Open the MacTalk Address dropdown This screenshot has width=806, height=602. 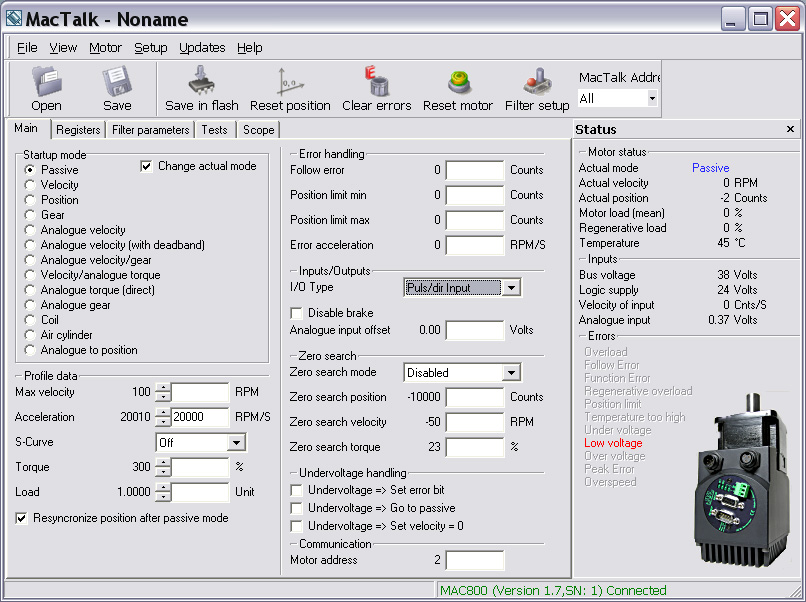click(652, 98)
